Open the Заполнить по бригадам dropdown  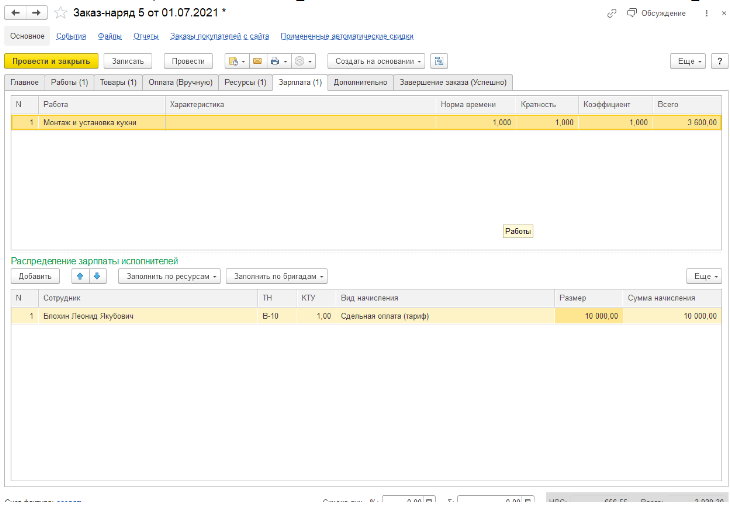278,276
